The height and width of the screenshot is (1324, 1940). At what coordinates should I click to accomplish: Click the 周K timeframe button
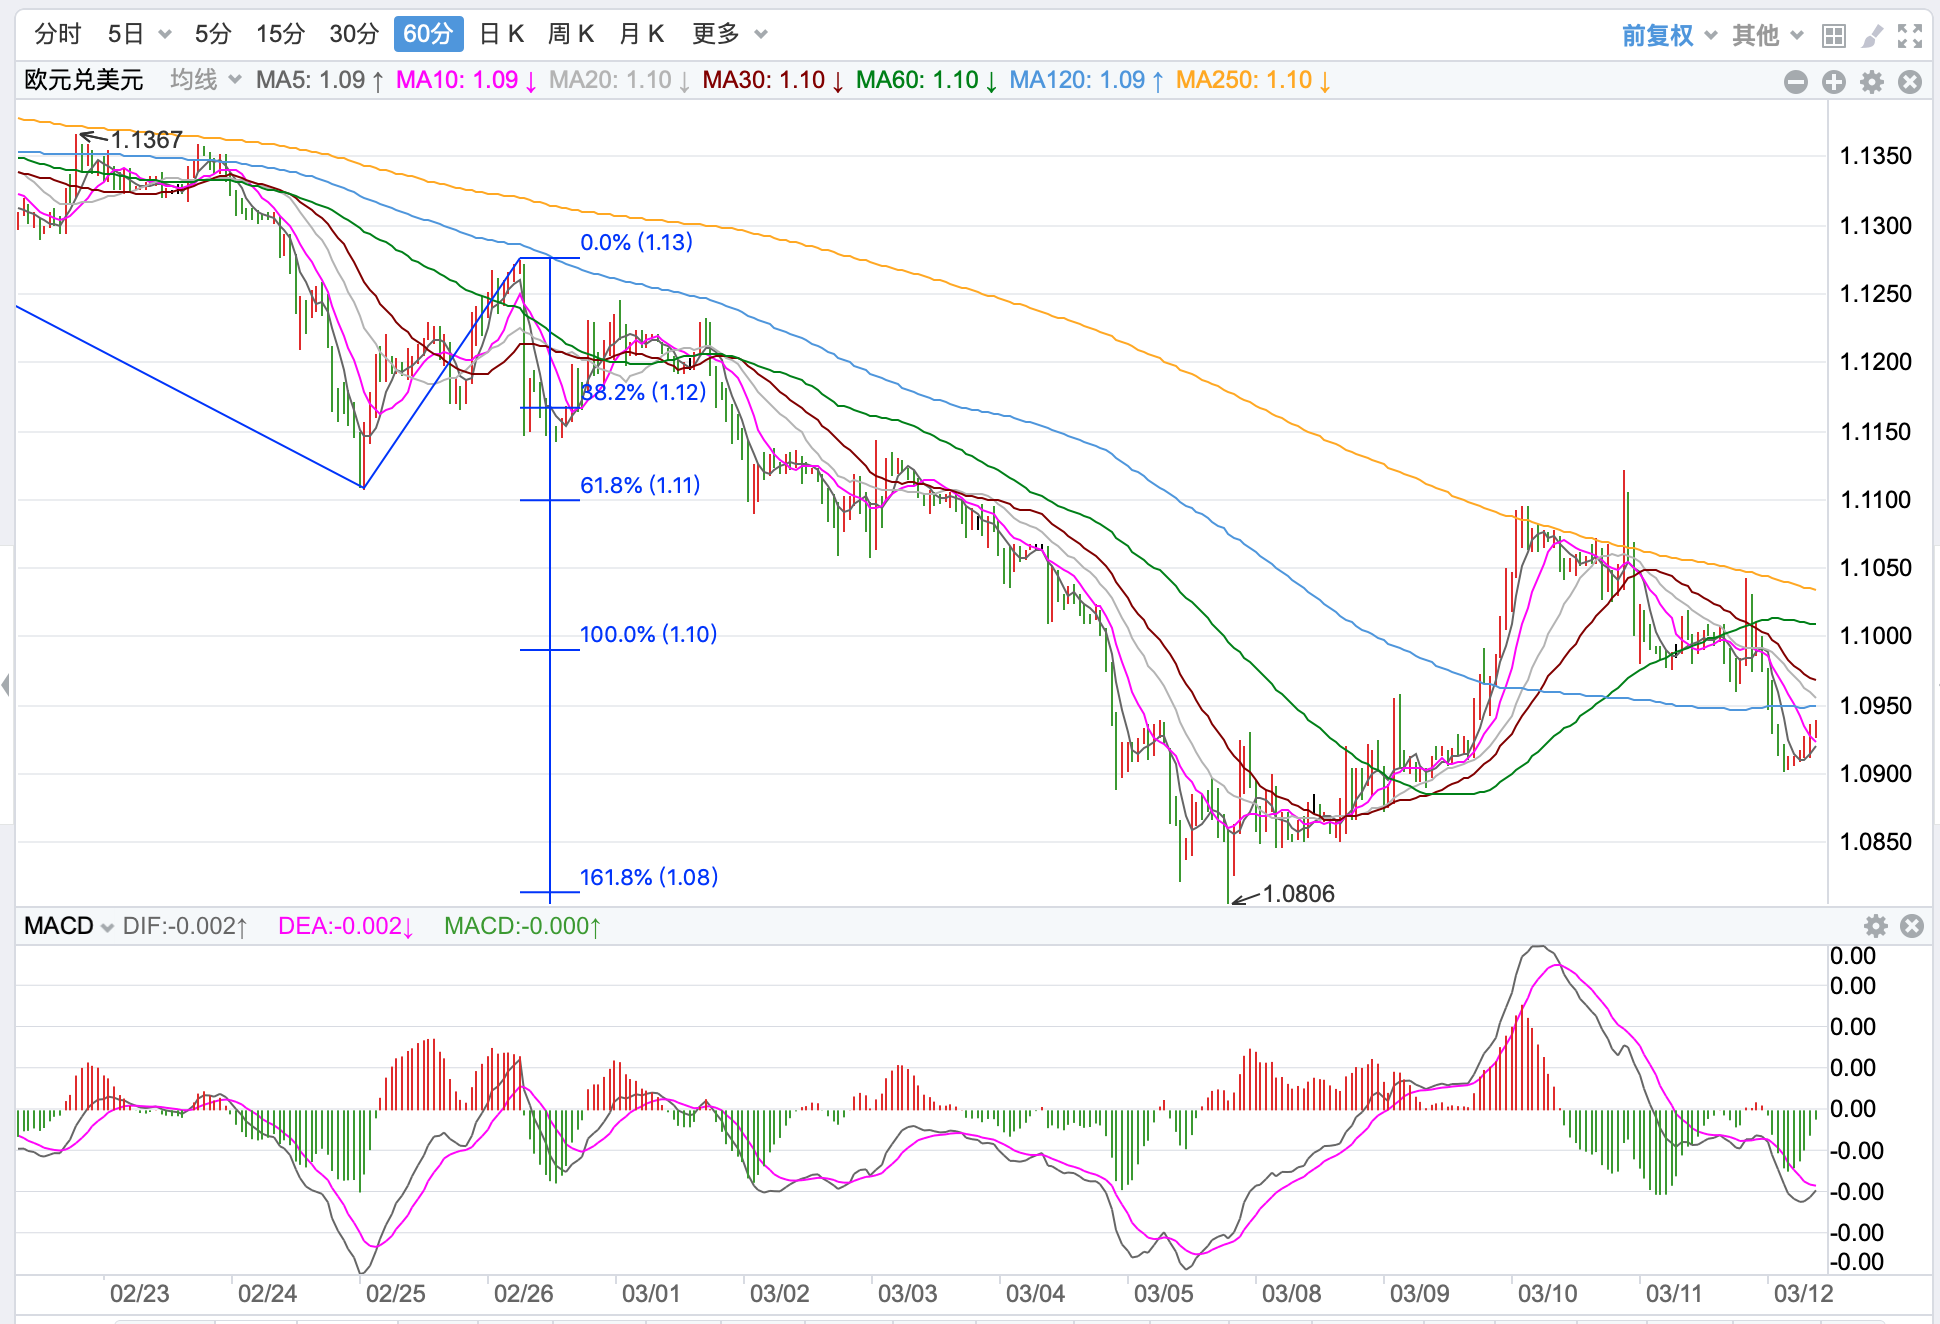point(571,34)
